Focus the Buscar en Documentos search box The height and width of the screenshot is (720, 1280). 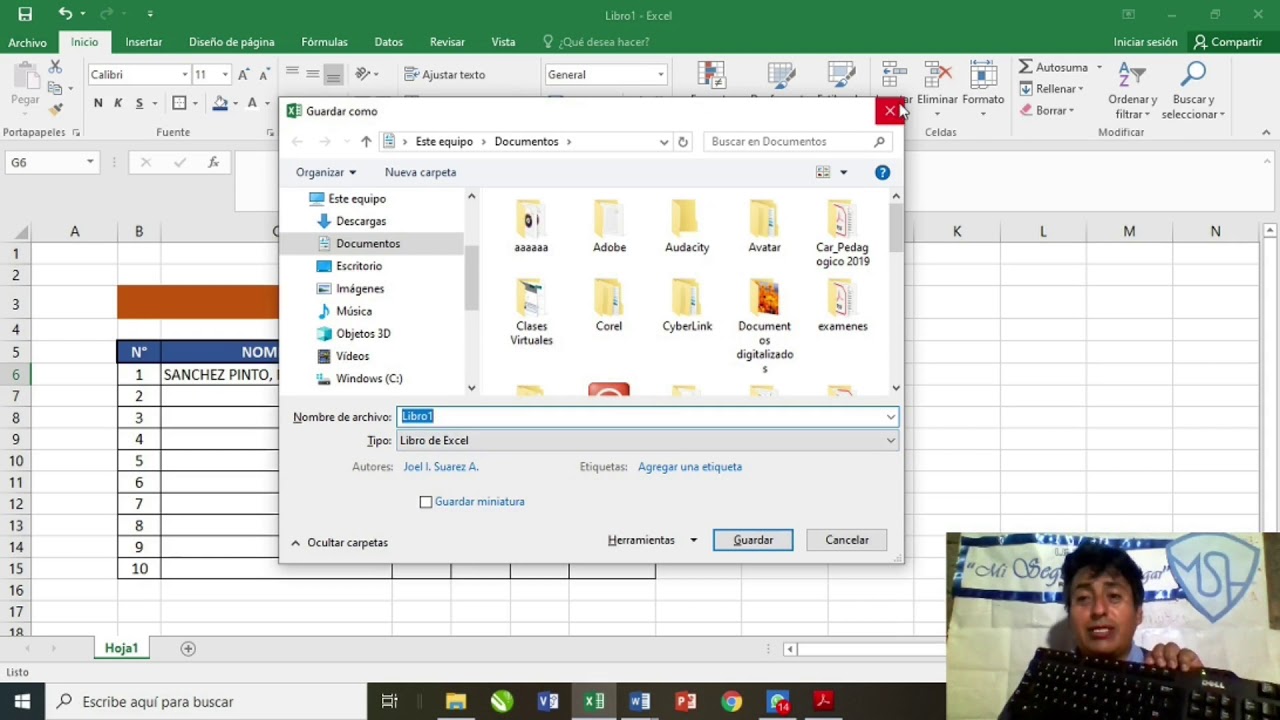click(798, 142)
